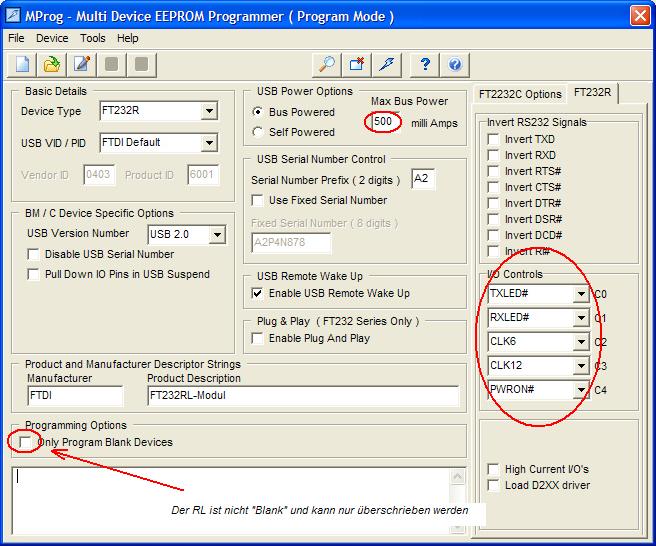Image resolution: width=656 pixels, height=546 pixels.
Task: Open the Device menu
Action: pyautogui.click(x=52, y=38)
